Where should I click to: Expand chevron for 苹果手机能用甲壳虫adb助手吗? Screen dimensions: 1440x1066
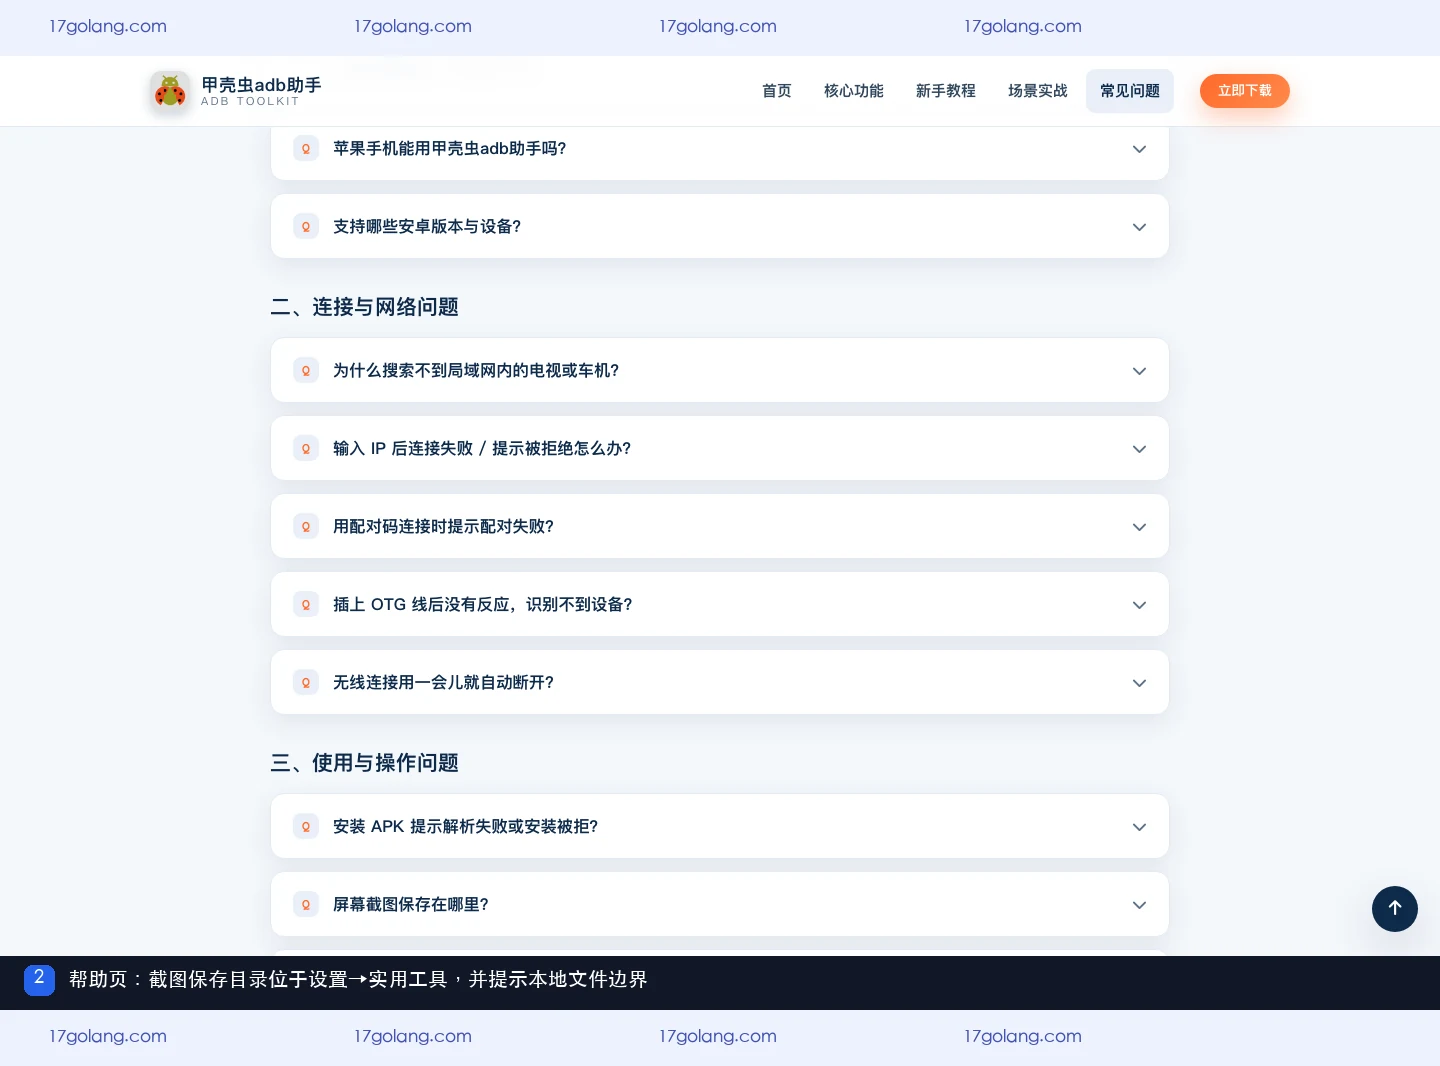point(1139,149)
